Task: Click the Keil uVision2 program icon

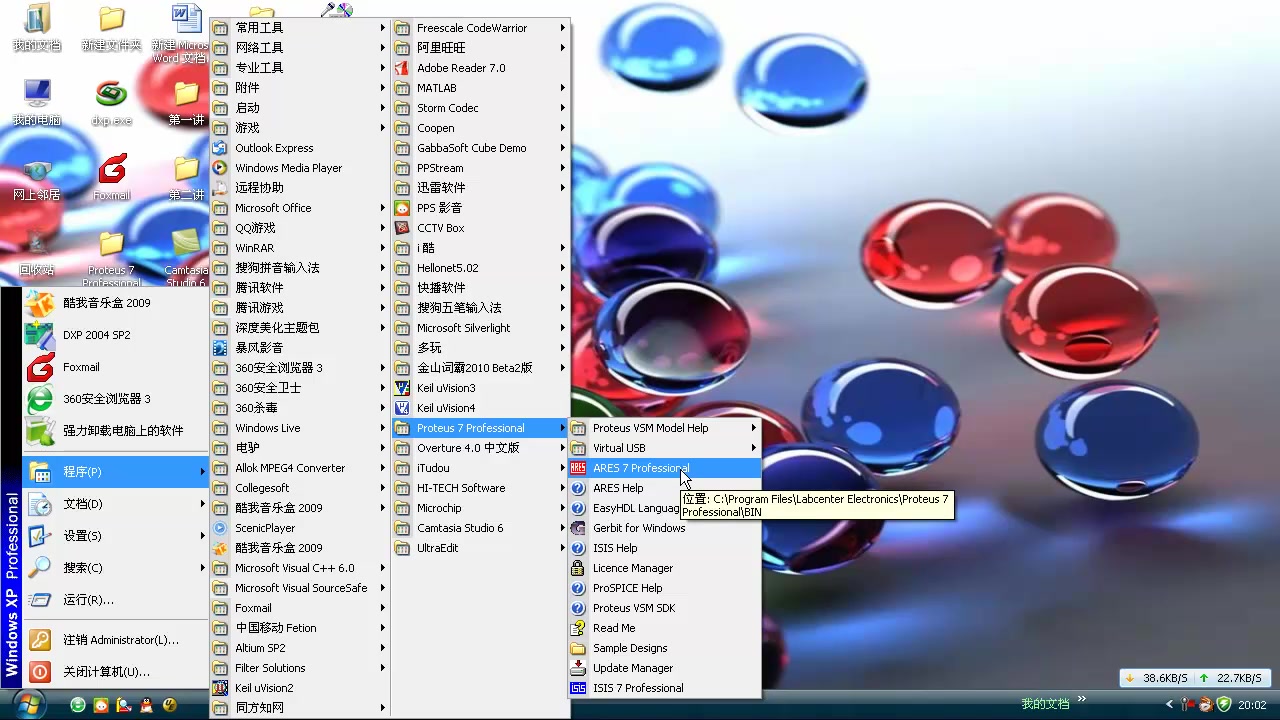Action: click(x=220, y=688)
